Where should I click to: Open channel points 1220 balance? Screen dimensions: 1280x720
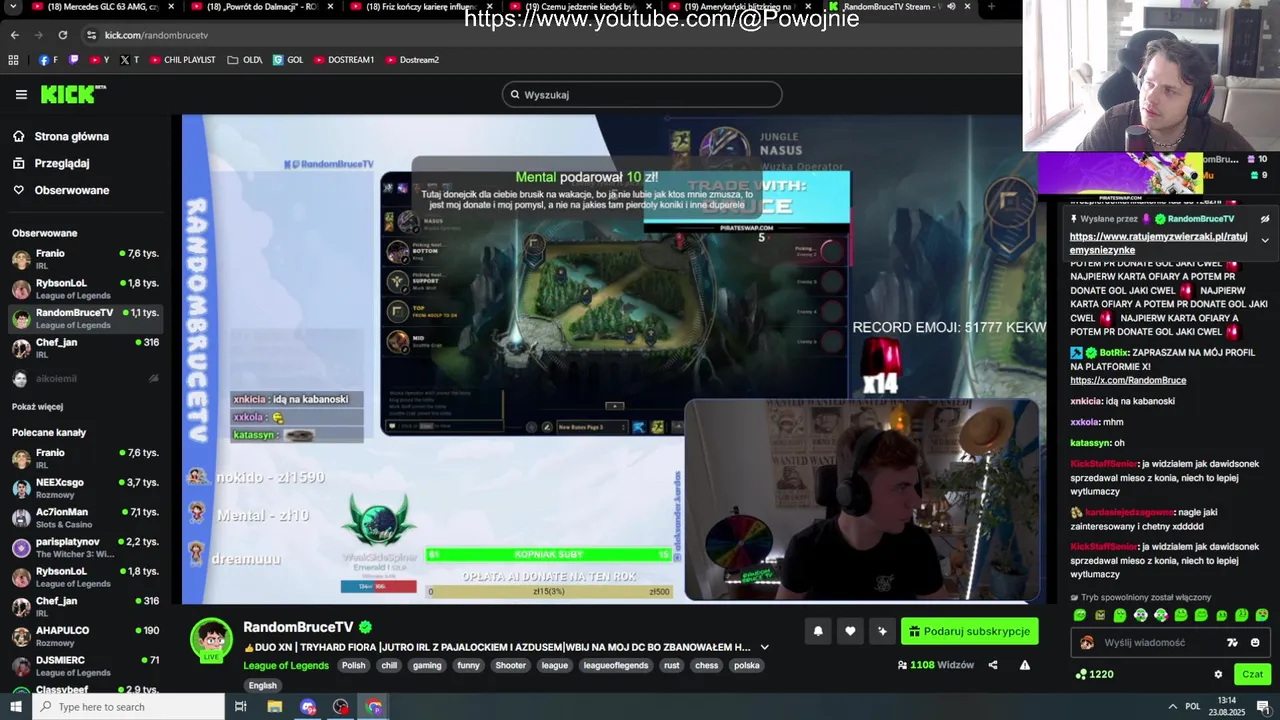tap(1094, 674)
